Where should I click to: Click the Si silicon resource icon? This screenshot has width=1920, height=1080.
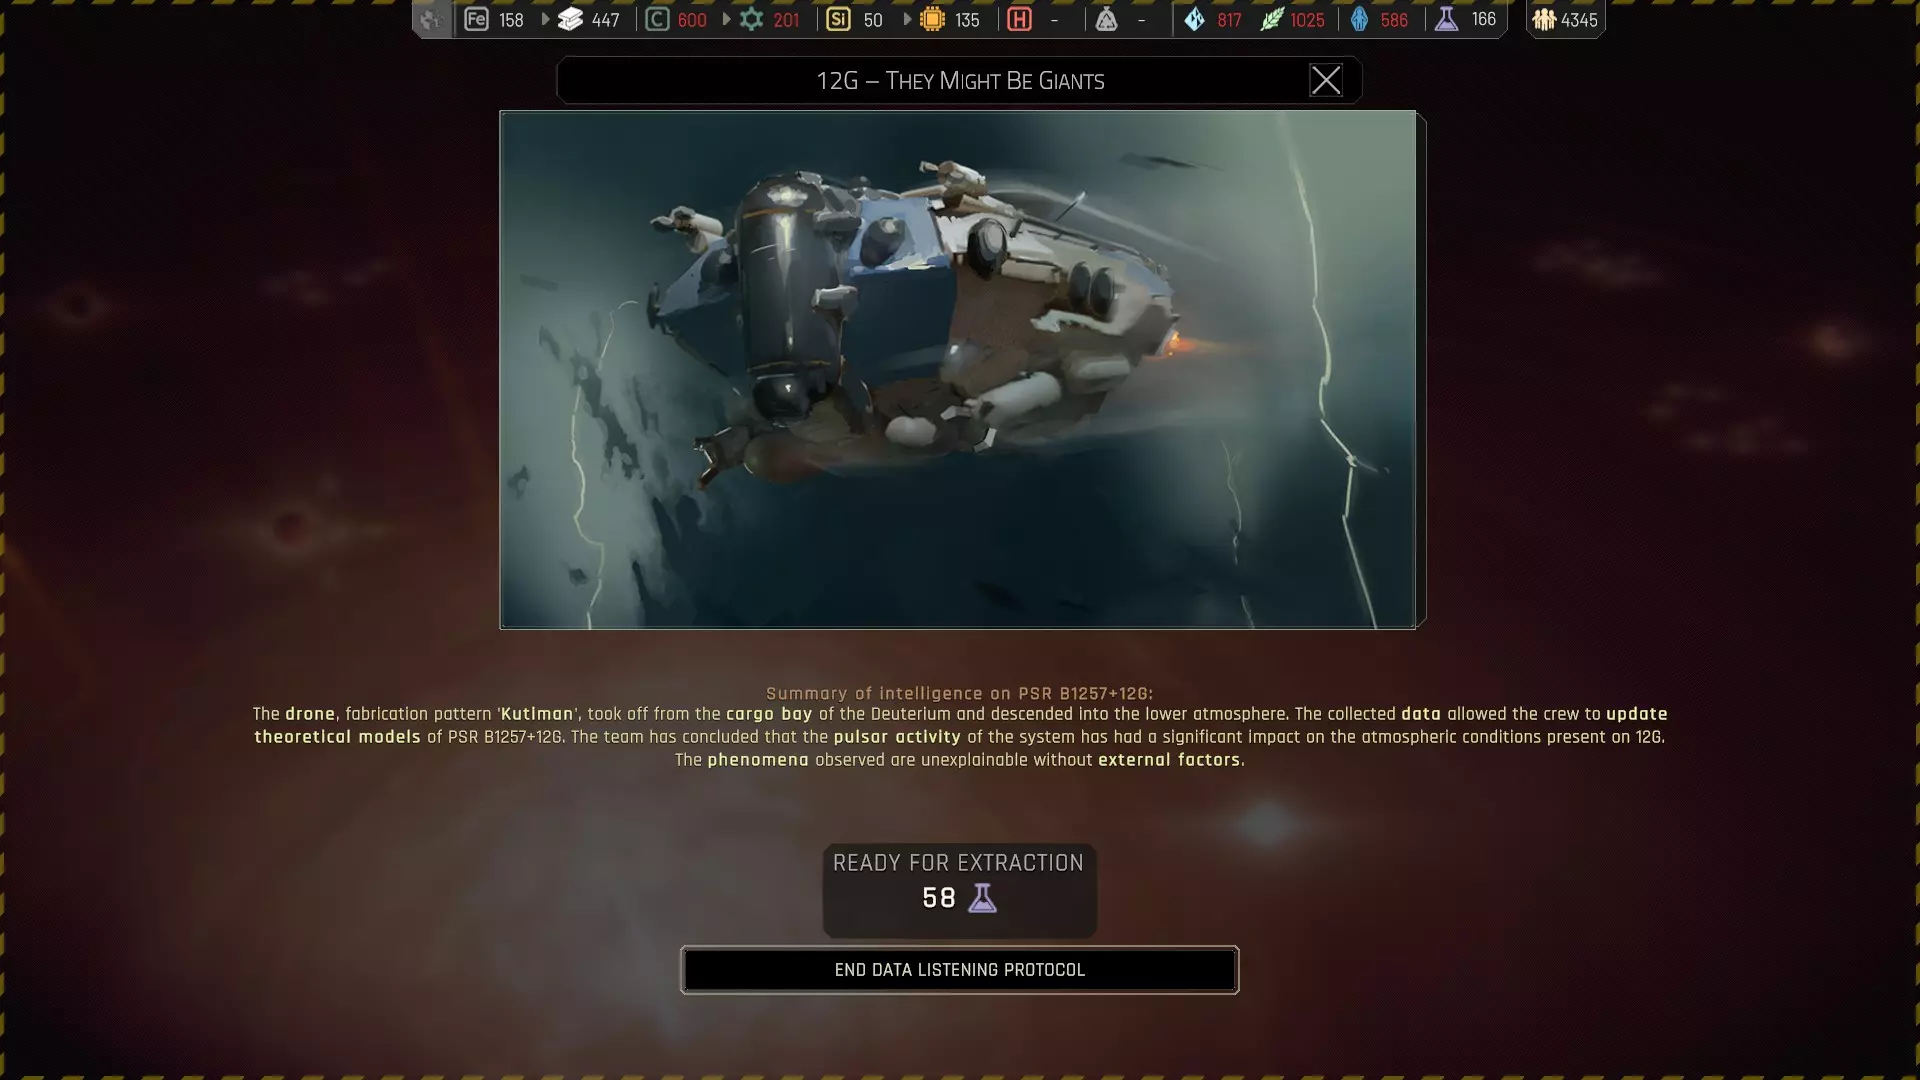tap(838, 19)
